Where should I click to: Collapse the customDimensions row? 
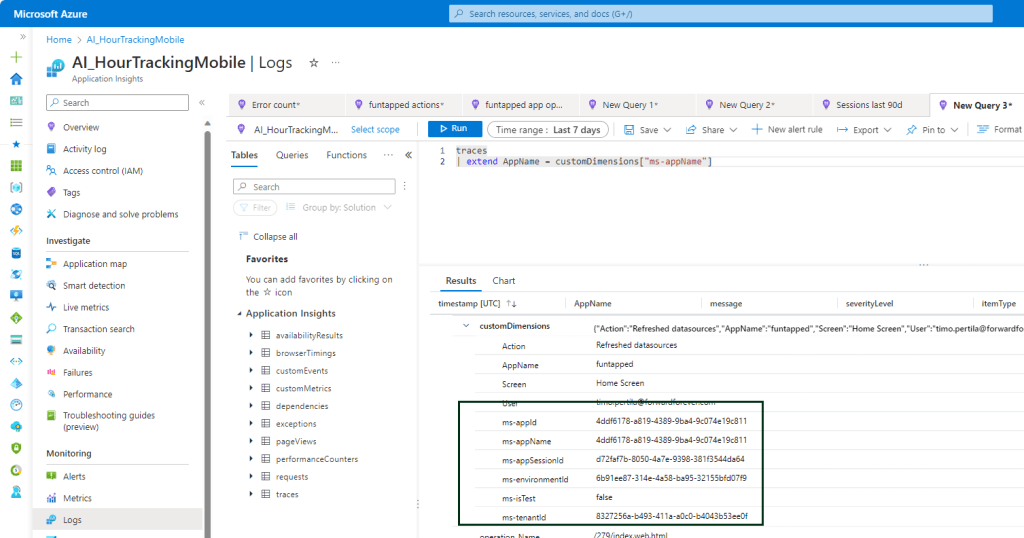(466, 326)
